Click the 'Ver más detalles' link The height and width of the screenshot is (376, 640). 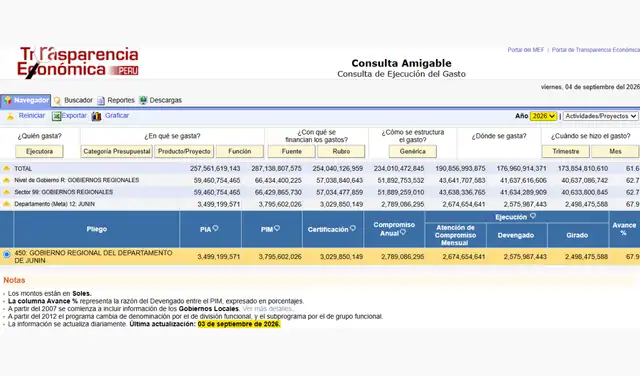click(267, 309)
